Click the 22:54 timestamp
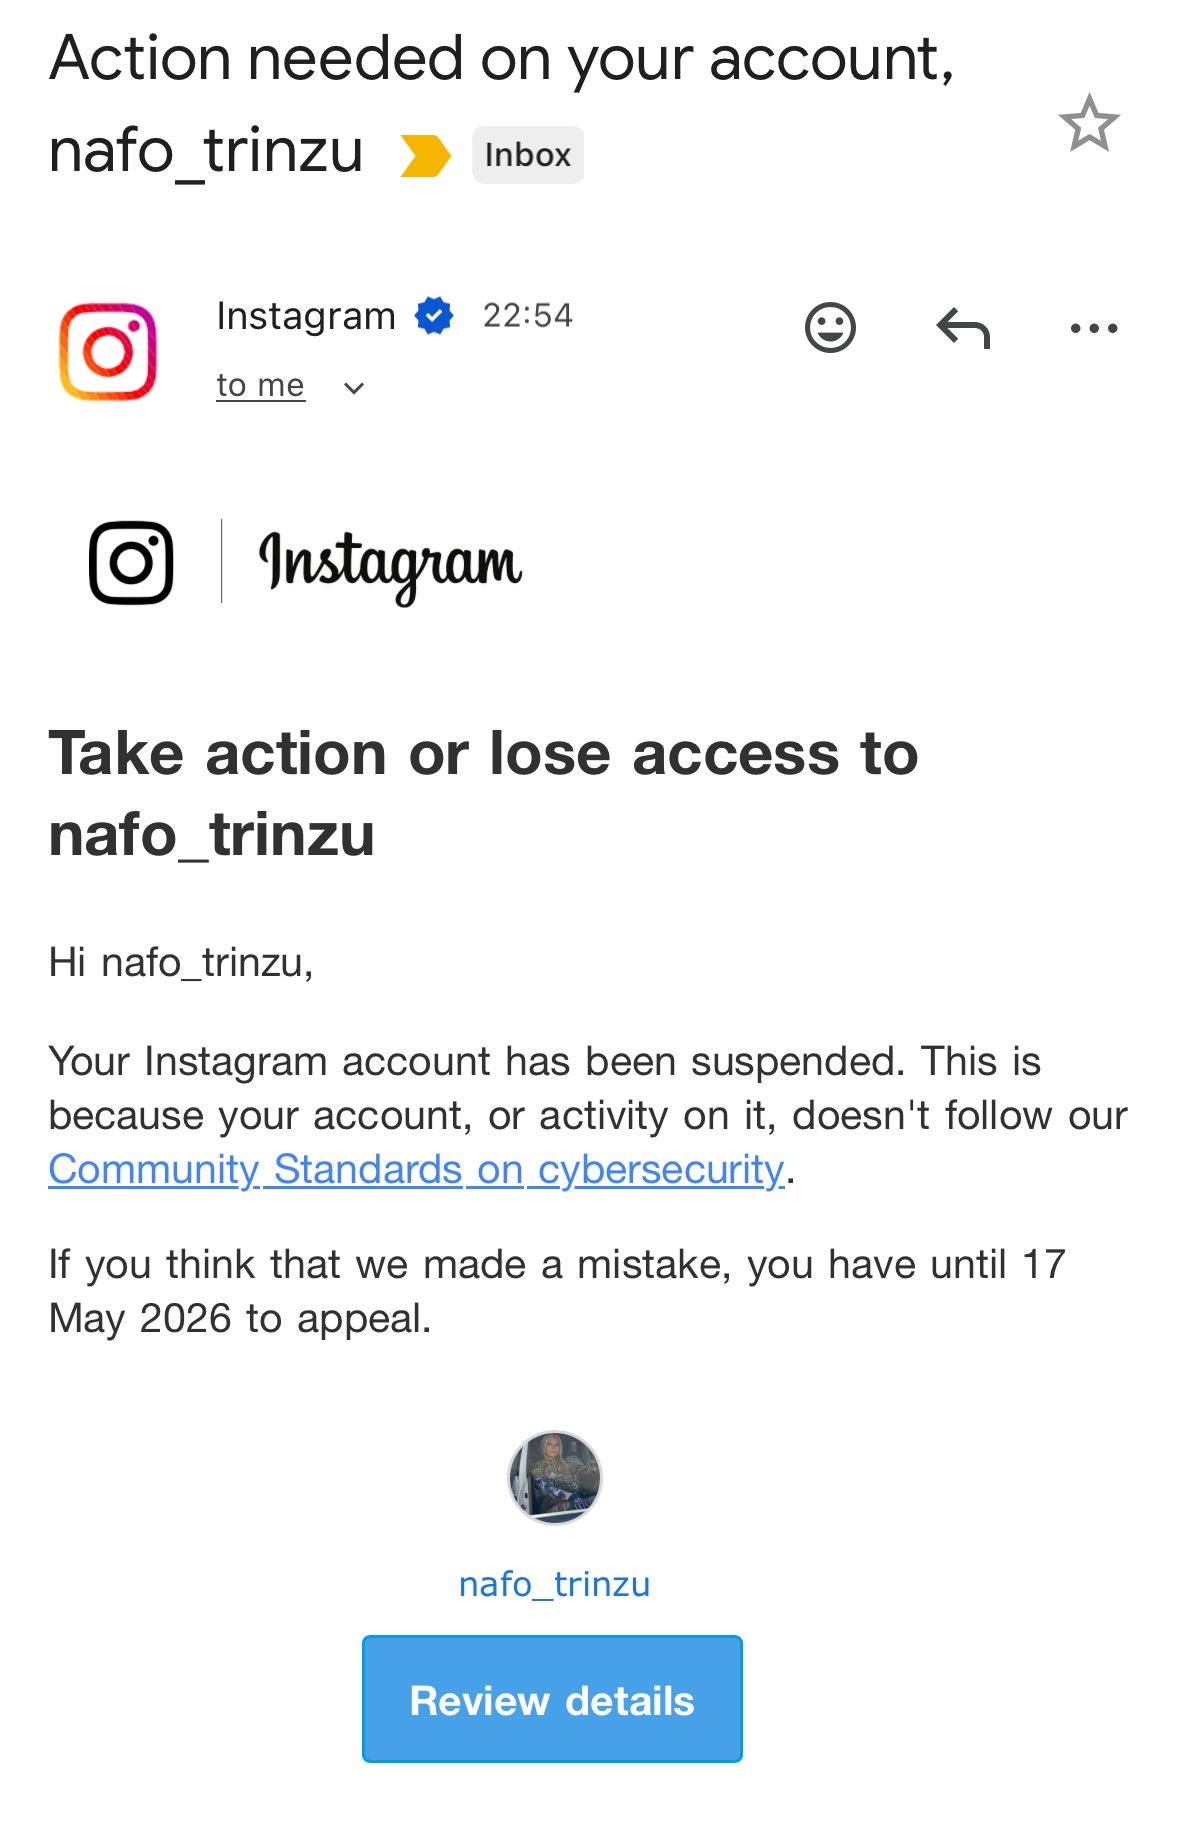The width and height of the screenshot is (1179, 1835). pos(527,316)
